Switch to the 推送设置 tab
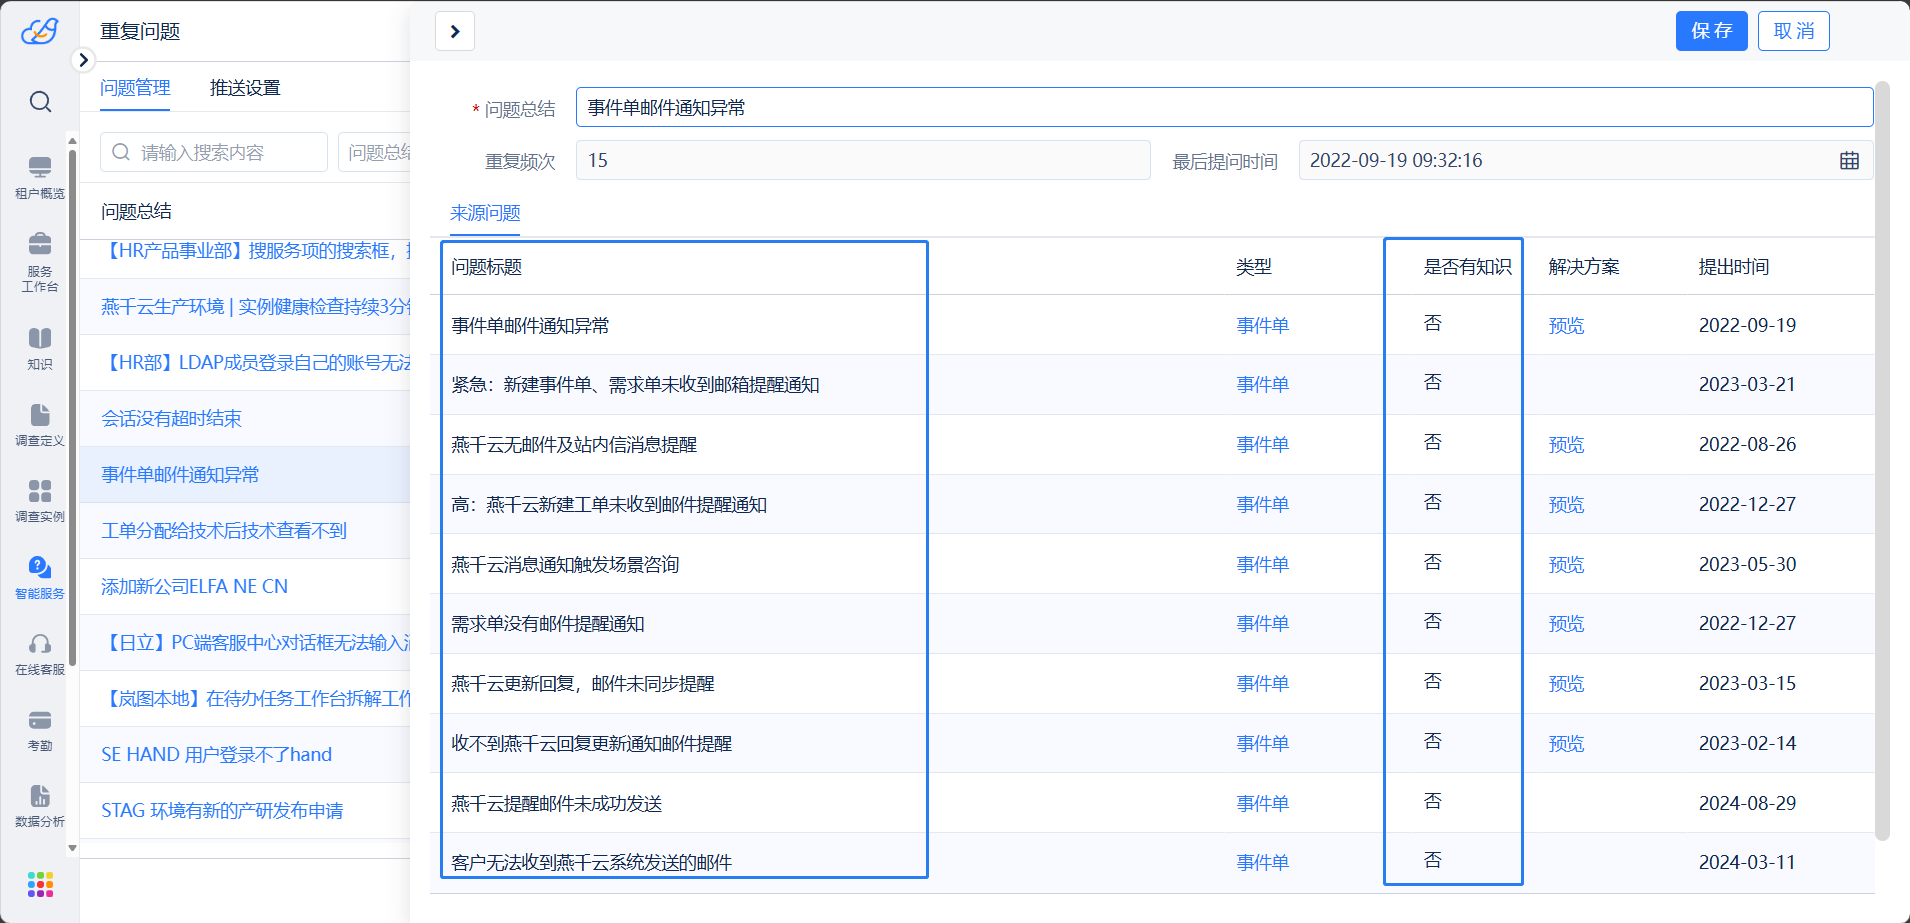The image size is (1910, 923). point(245,88)
